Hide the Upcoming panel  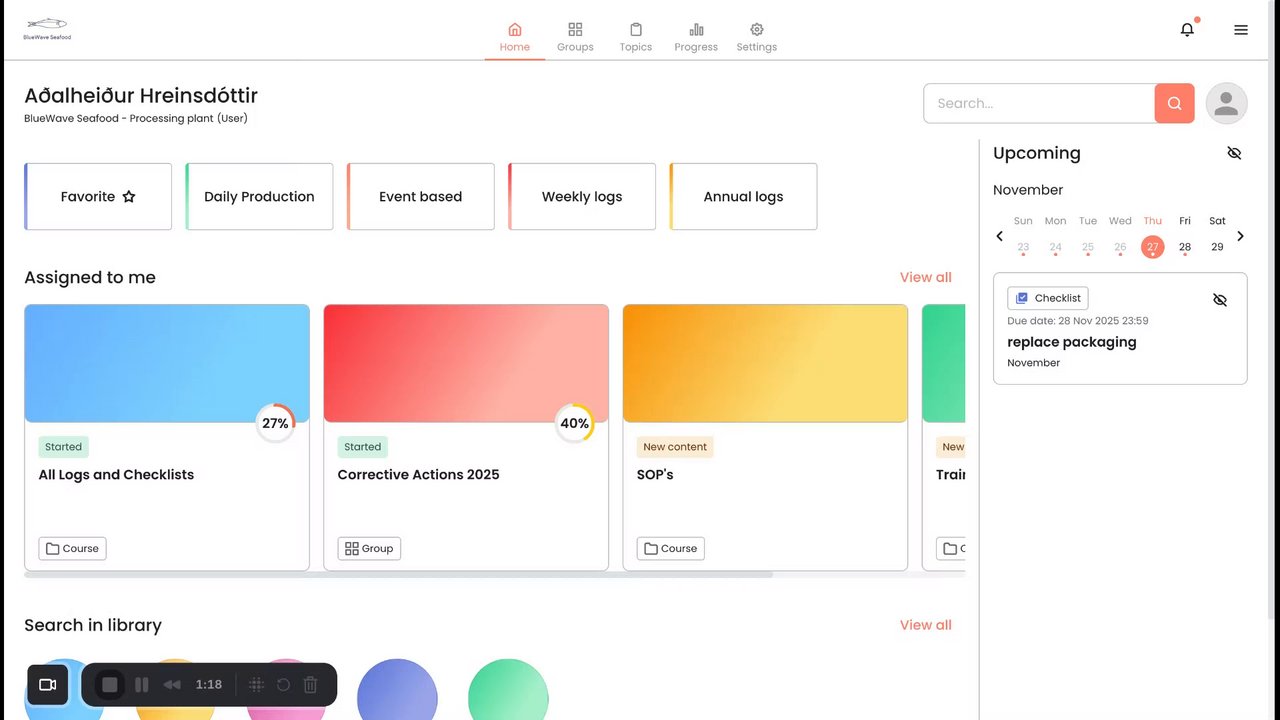click(1234, 153)
